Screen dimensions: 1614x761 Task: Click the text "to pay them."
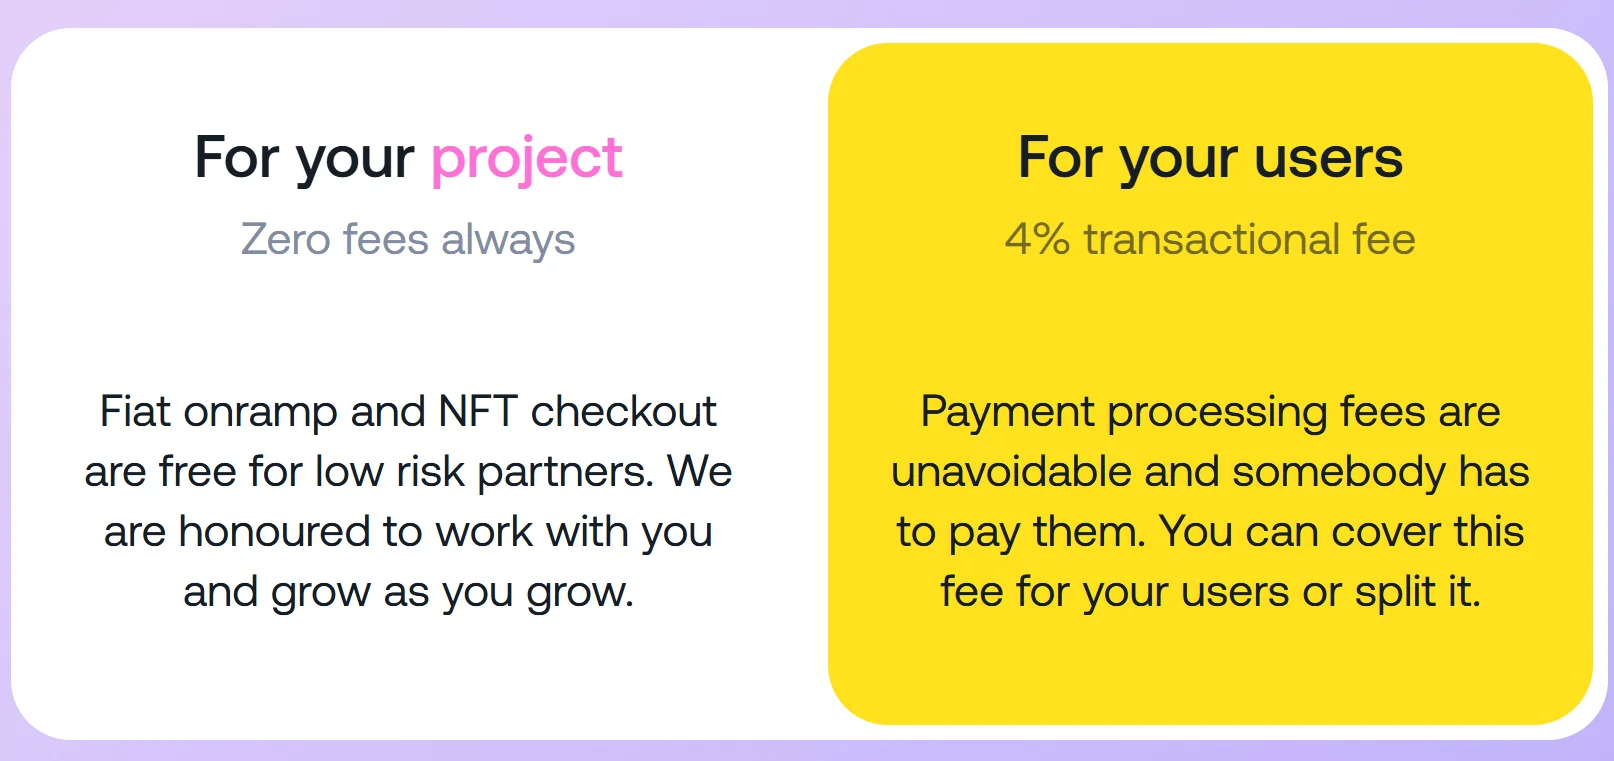pyautogui.click(x=1020, y=532)
